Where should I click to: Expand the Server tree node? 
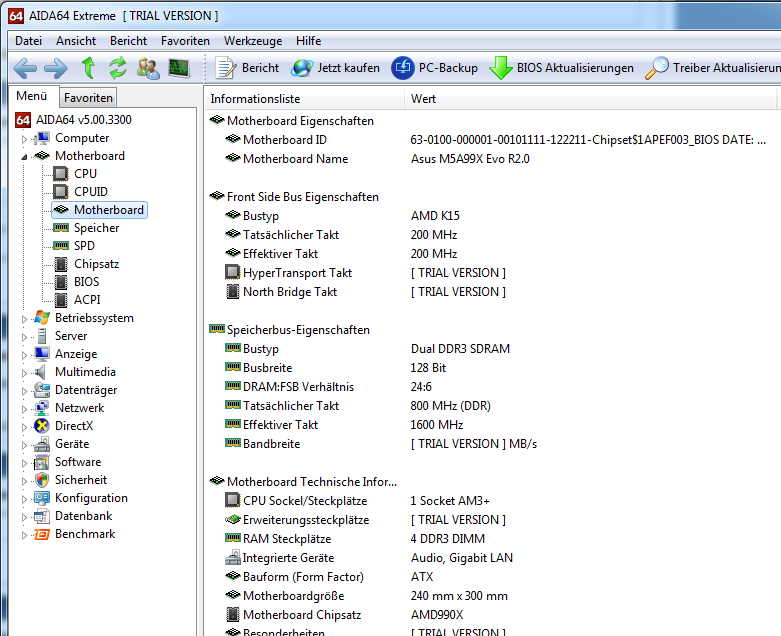coord(24,337)
